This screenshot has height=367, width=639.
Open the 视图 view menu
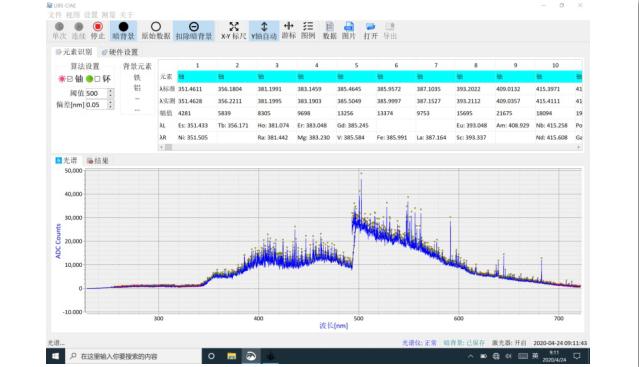coord(73,15)
